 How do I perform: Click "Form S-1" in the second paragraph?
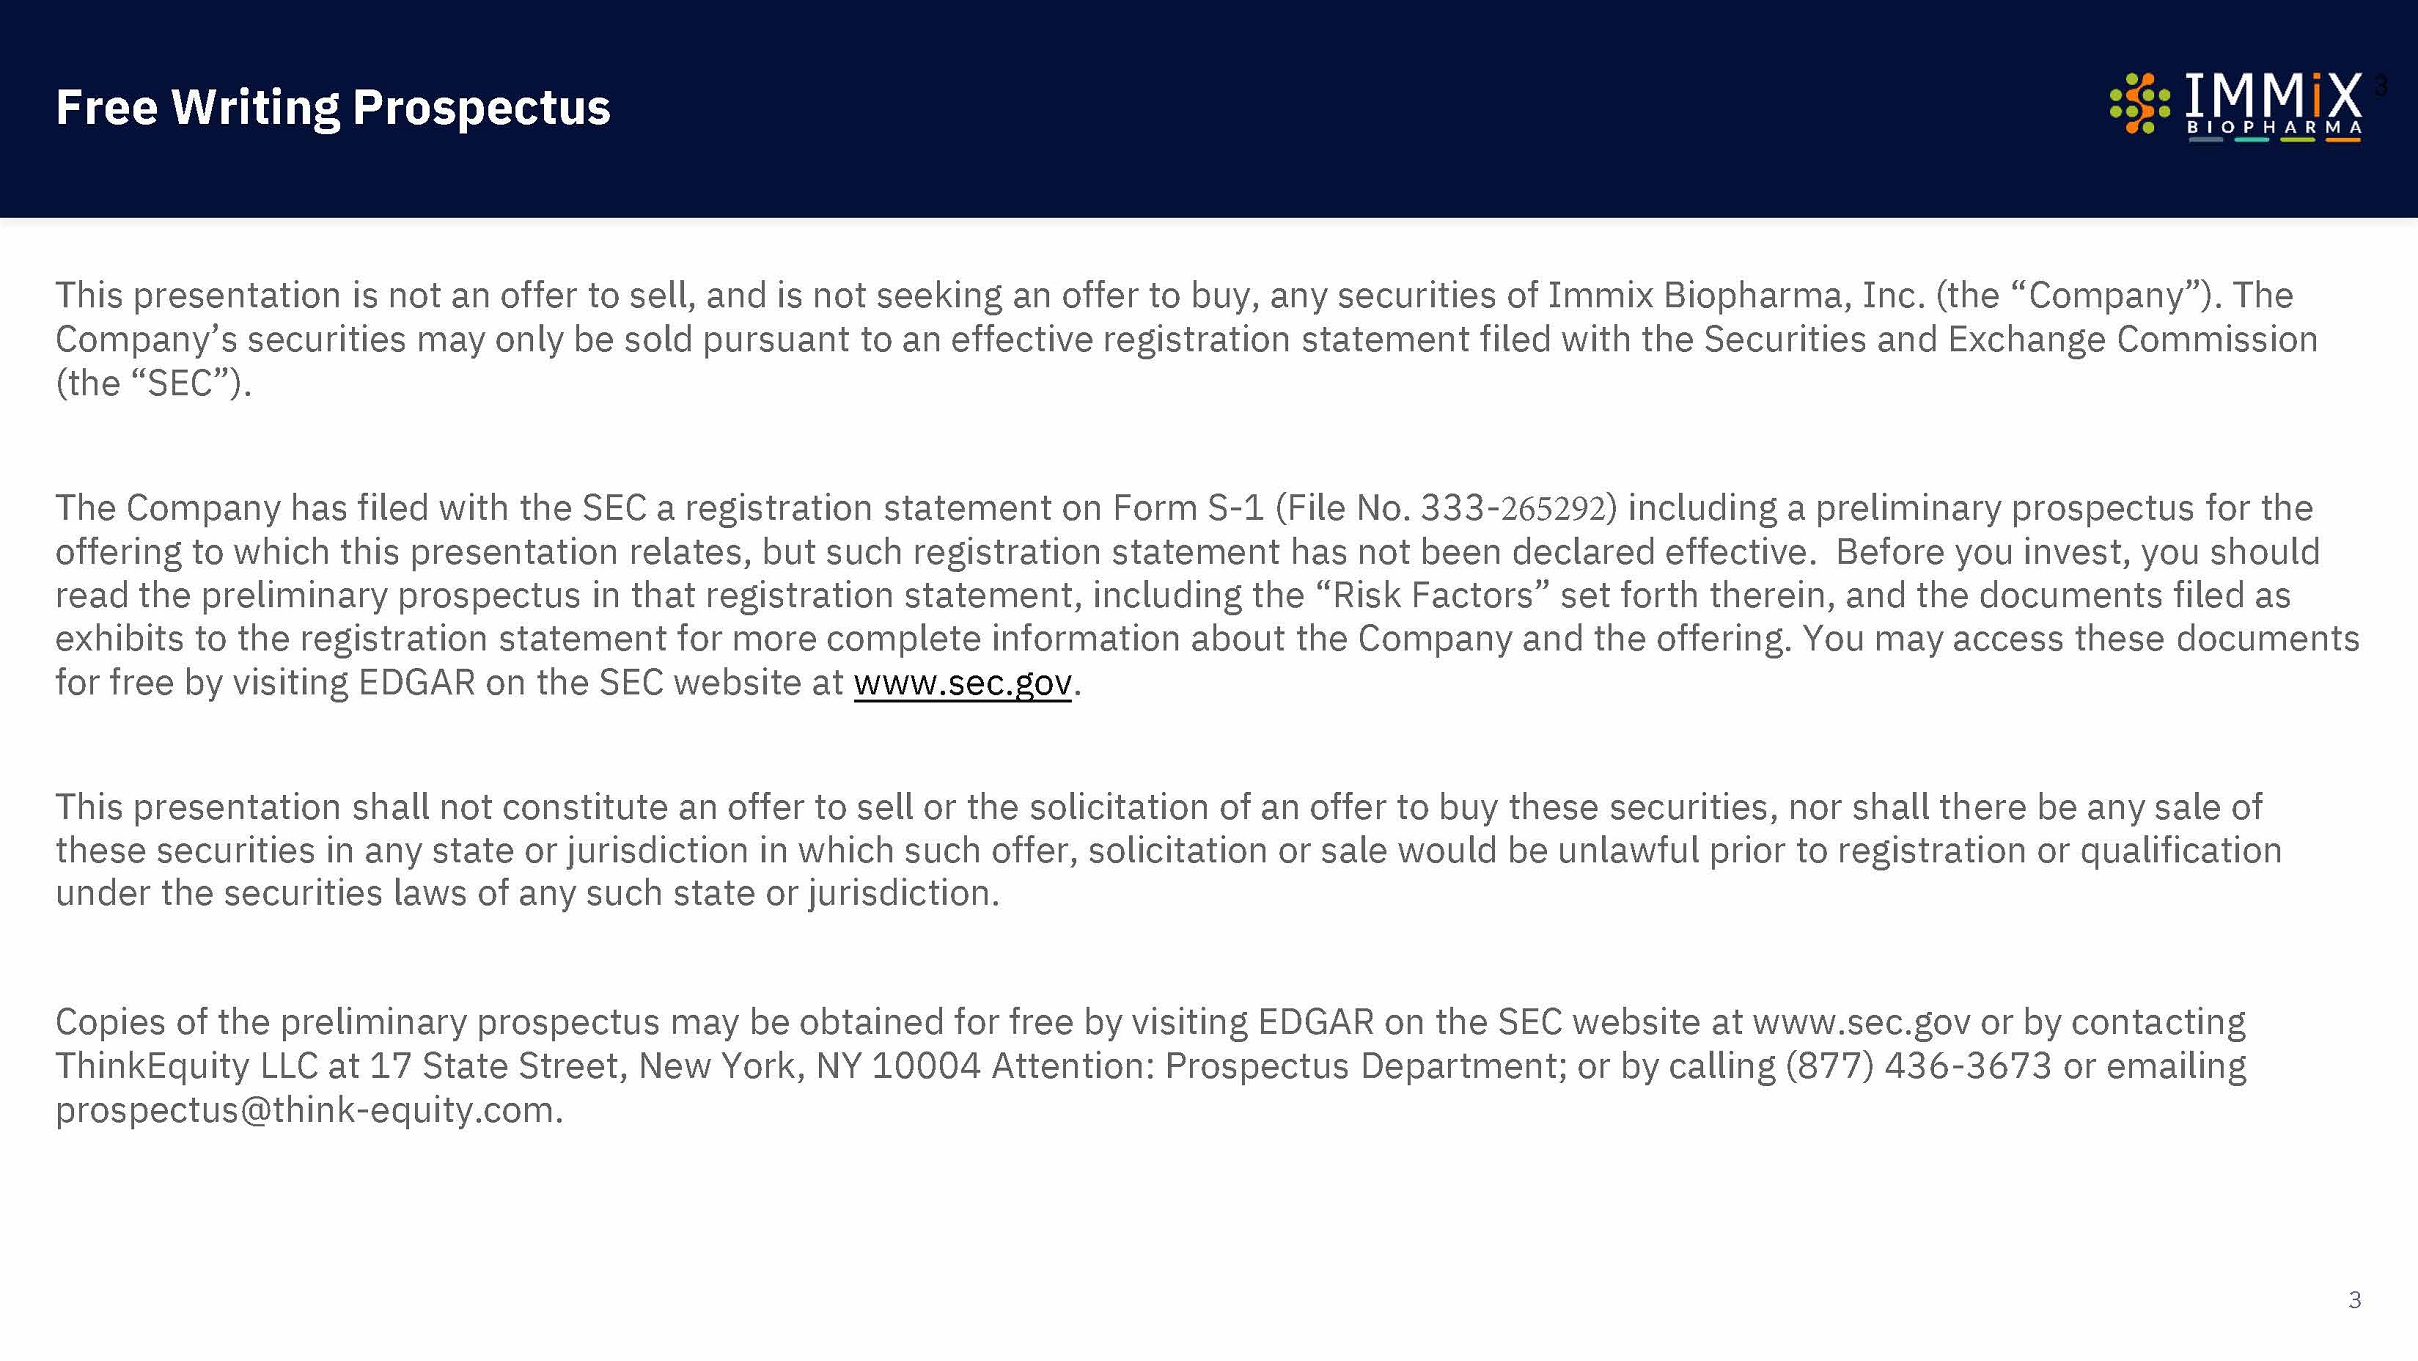[x=1188, y=508]
